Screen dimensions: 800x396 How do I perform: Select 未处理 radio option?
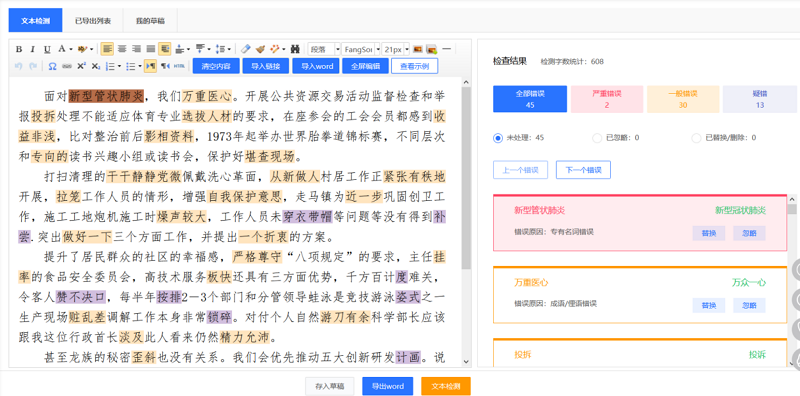[498, 138]
